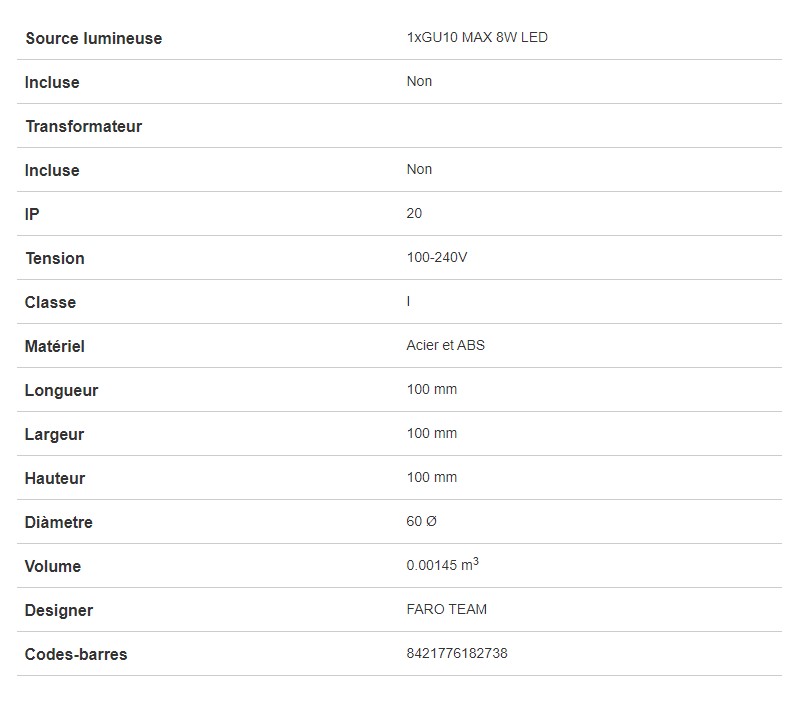Click the Transformateur heading
802x702 pixels.
click(83, 126)
